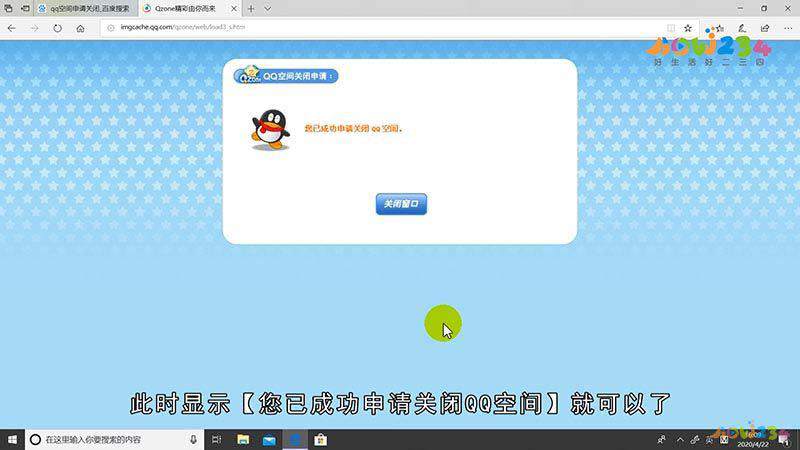Open the favorites hub icon
This screenshot has height=450, width=800.
pos(719,29)
